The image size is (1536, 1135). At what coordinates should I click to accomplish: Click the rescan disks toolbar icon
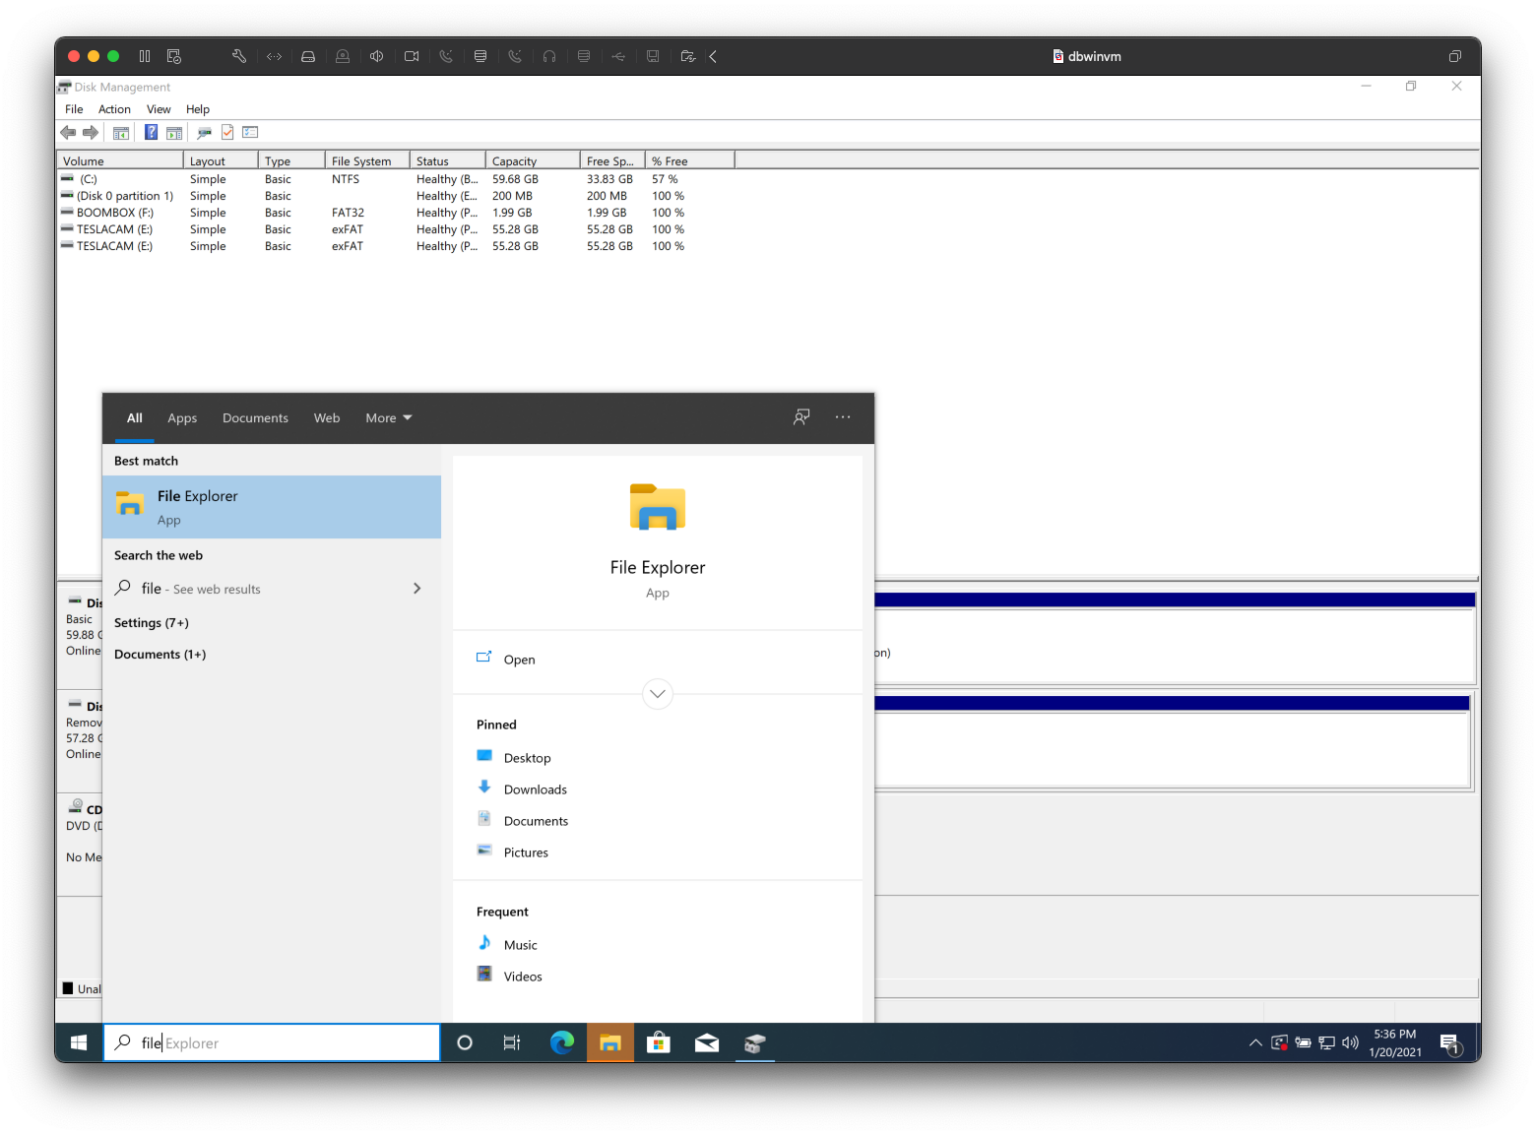204,132
